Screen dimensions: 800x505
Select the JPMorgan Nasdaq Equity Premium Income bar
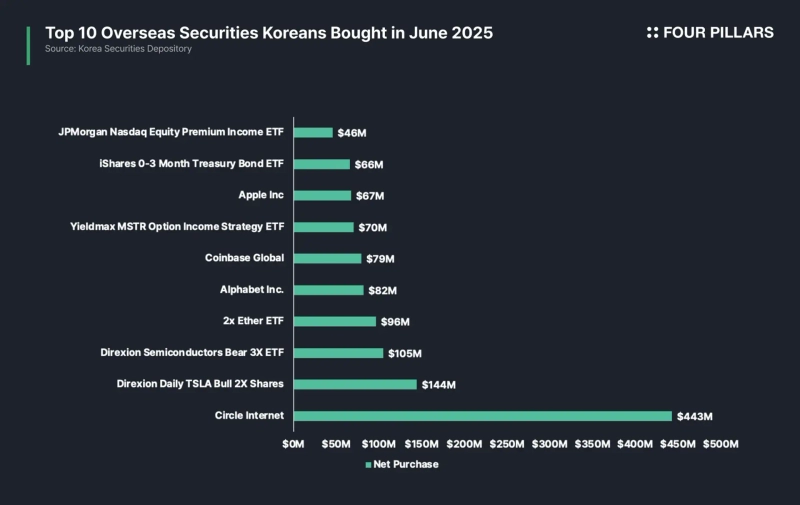pyautogui.click(x=313, y=132)
